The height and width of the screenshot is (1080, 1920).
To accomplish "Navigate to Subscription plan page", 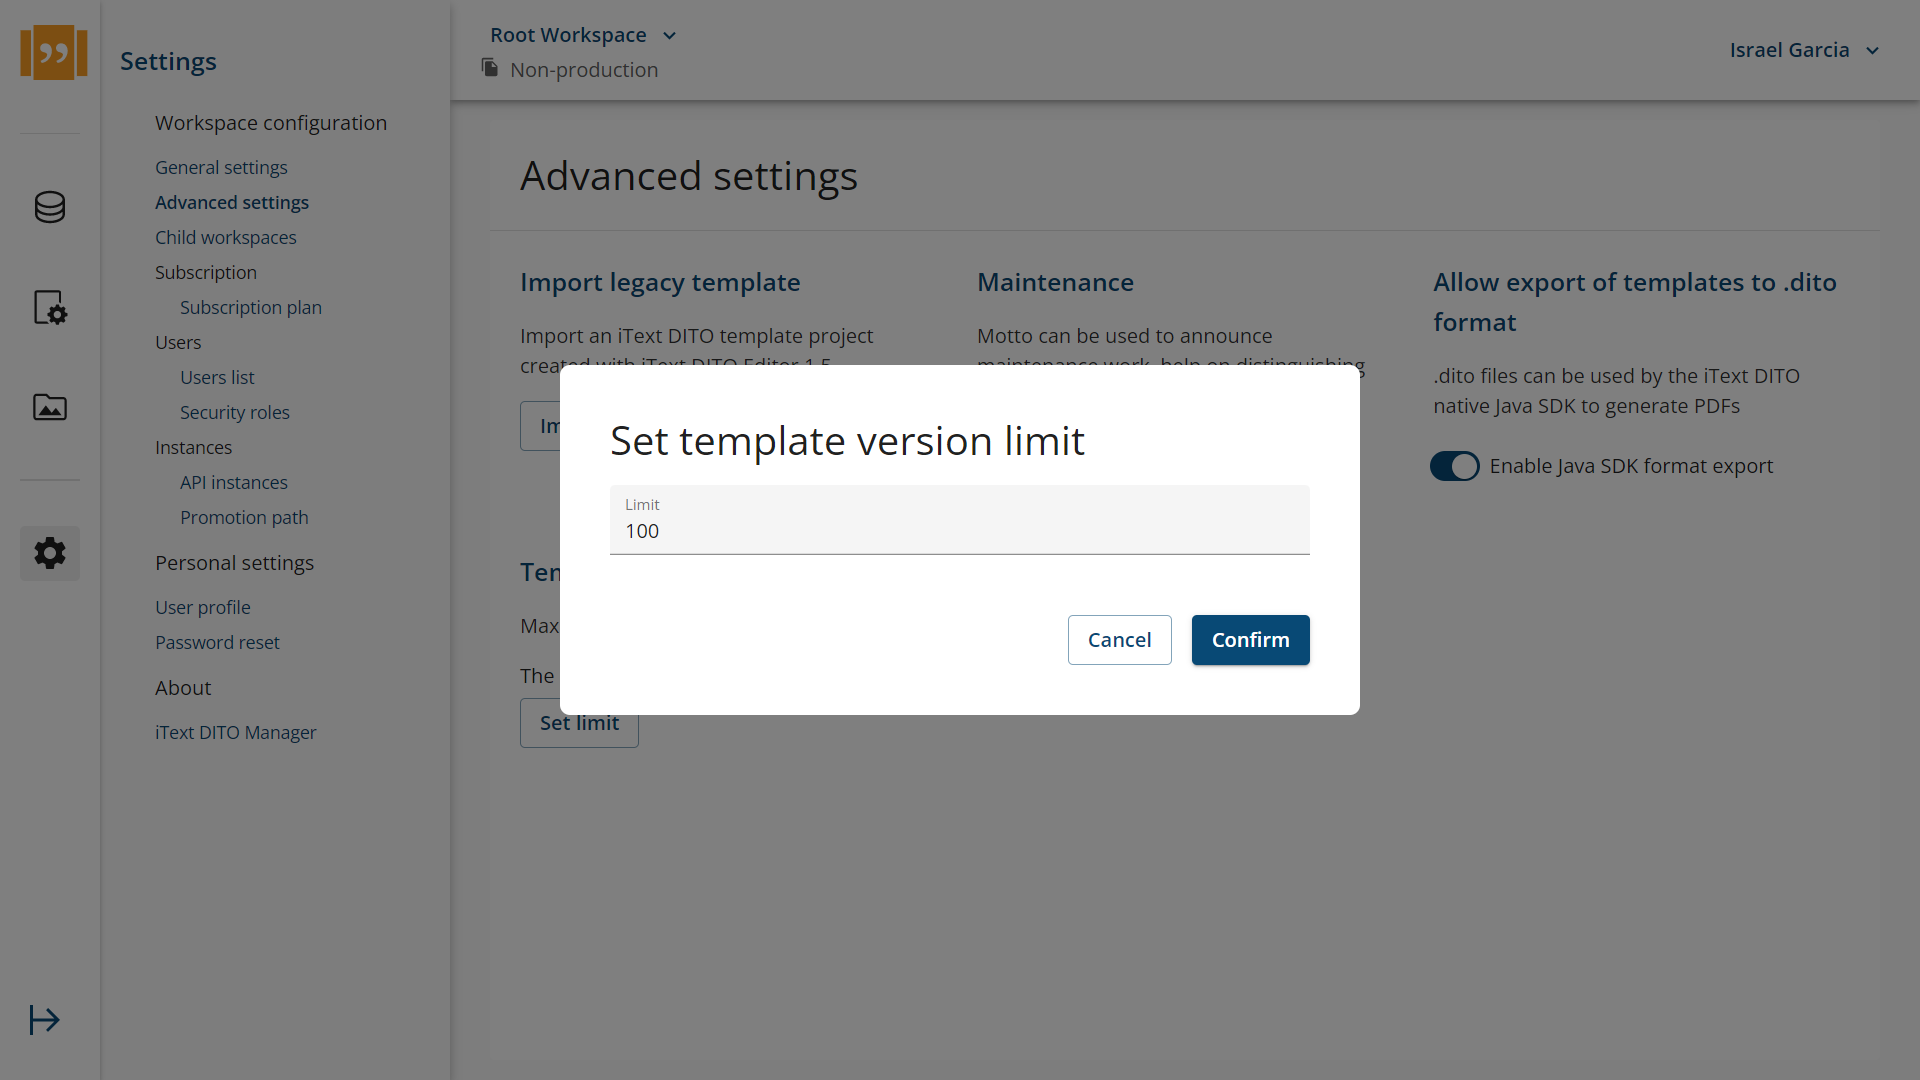I will 251,306.
